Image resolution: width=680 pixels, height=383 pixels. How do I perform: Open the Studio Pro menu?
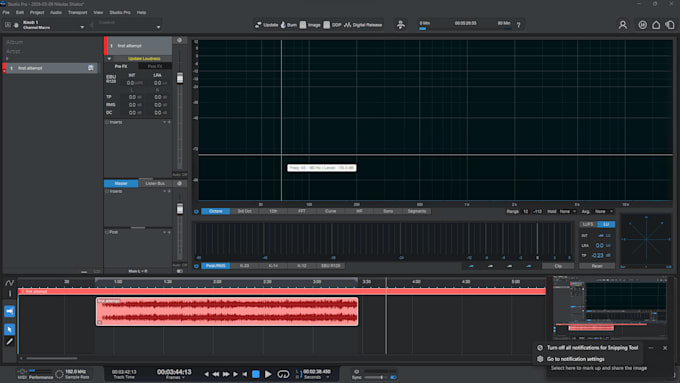coord(120,13)
